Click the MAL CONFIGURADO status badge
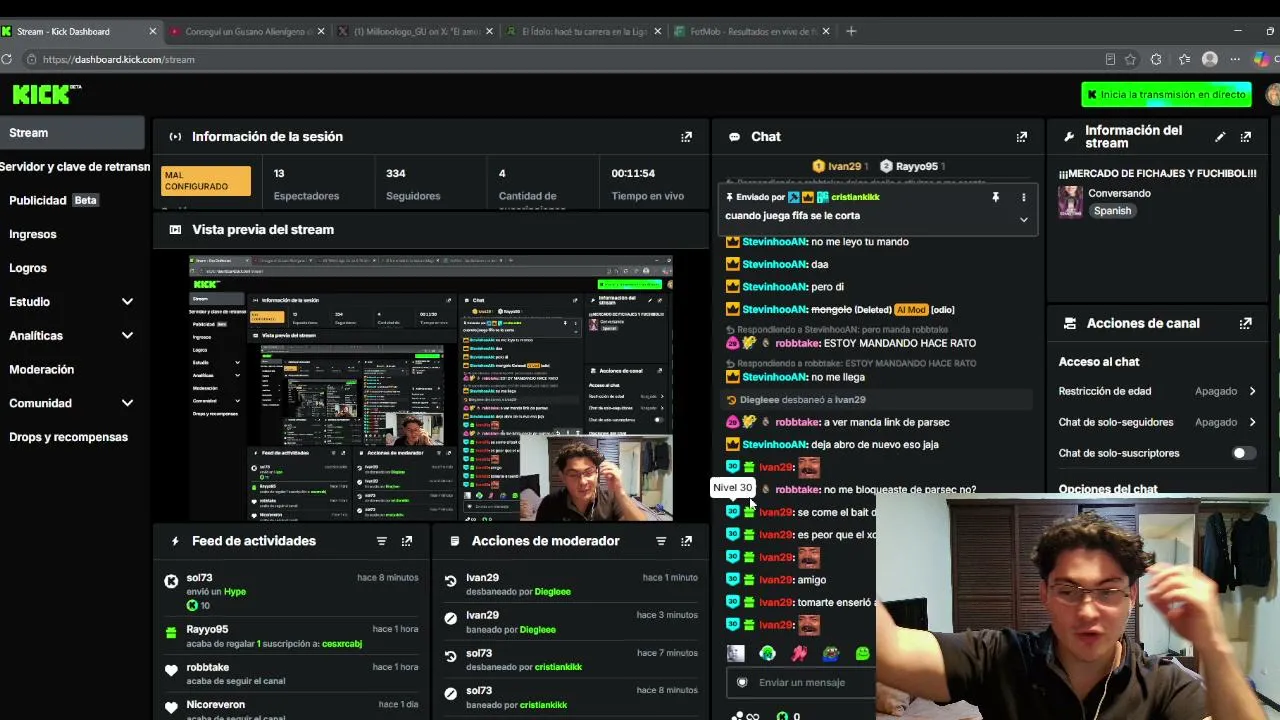1280x720 pixels. pos(206,181)
